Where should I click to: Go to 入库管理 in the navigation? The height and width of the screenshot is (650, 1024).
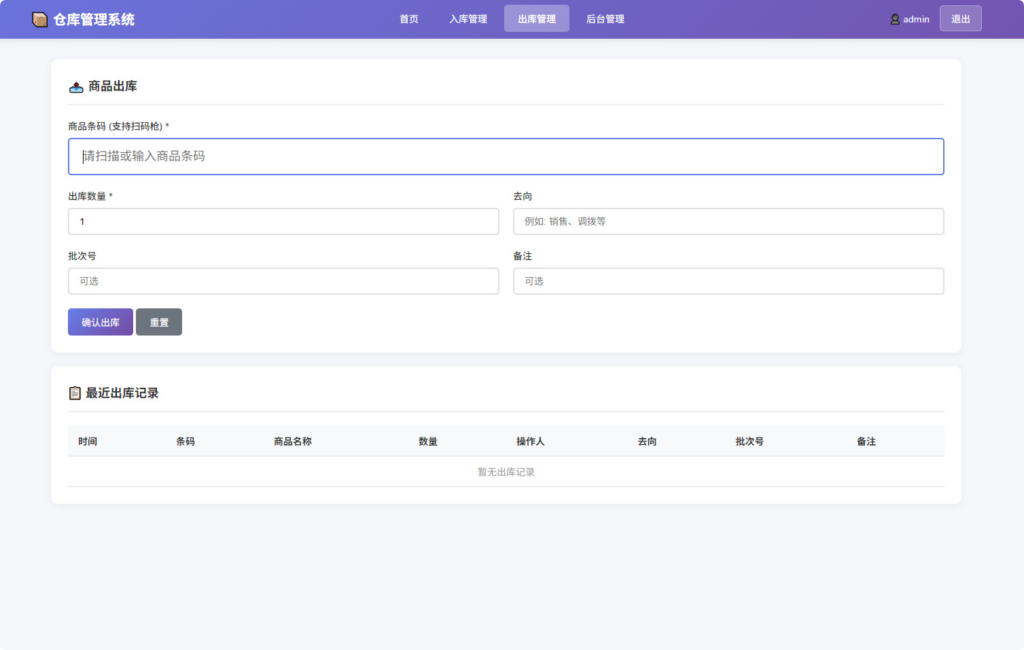click(x=468, y=19)
